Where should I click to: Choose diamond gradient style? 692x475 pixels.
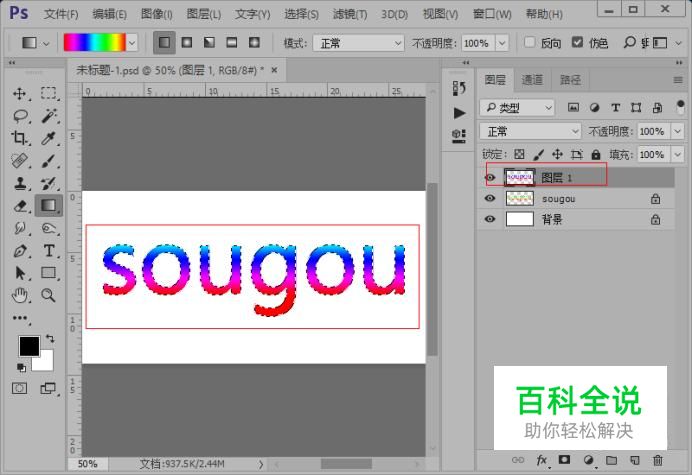click(x=254, y=43)
